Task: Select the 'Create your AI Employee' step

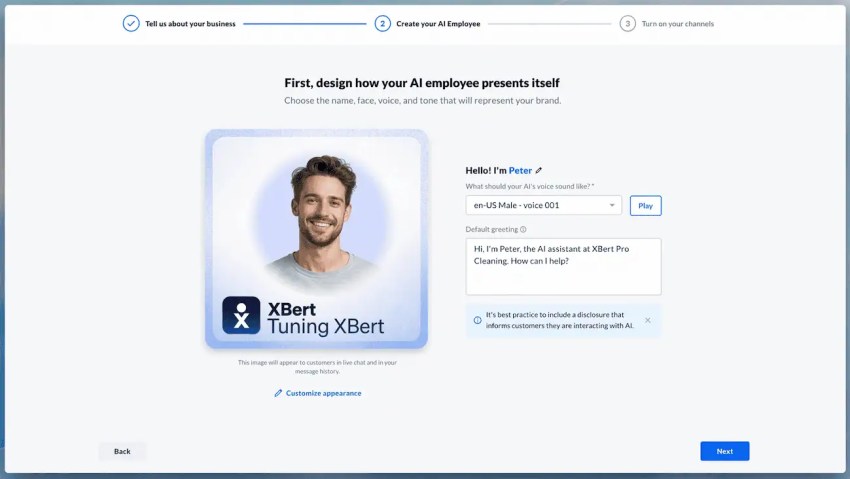Action: click(438, 24)
